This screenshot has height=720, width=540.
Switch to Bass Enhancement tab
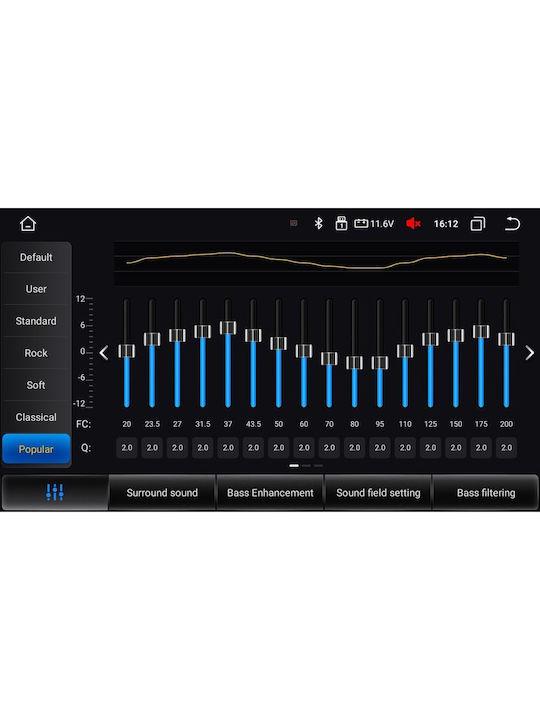click(270, 492)
